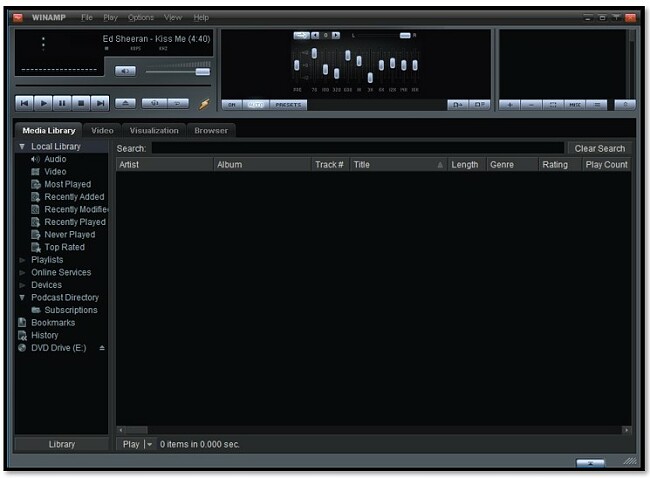Sort by the Artist column header

pos(164,165)
